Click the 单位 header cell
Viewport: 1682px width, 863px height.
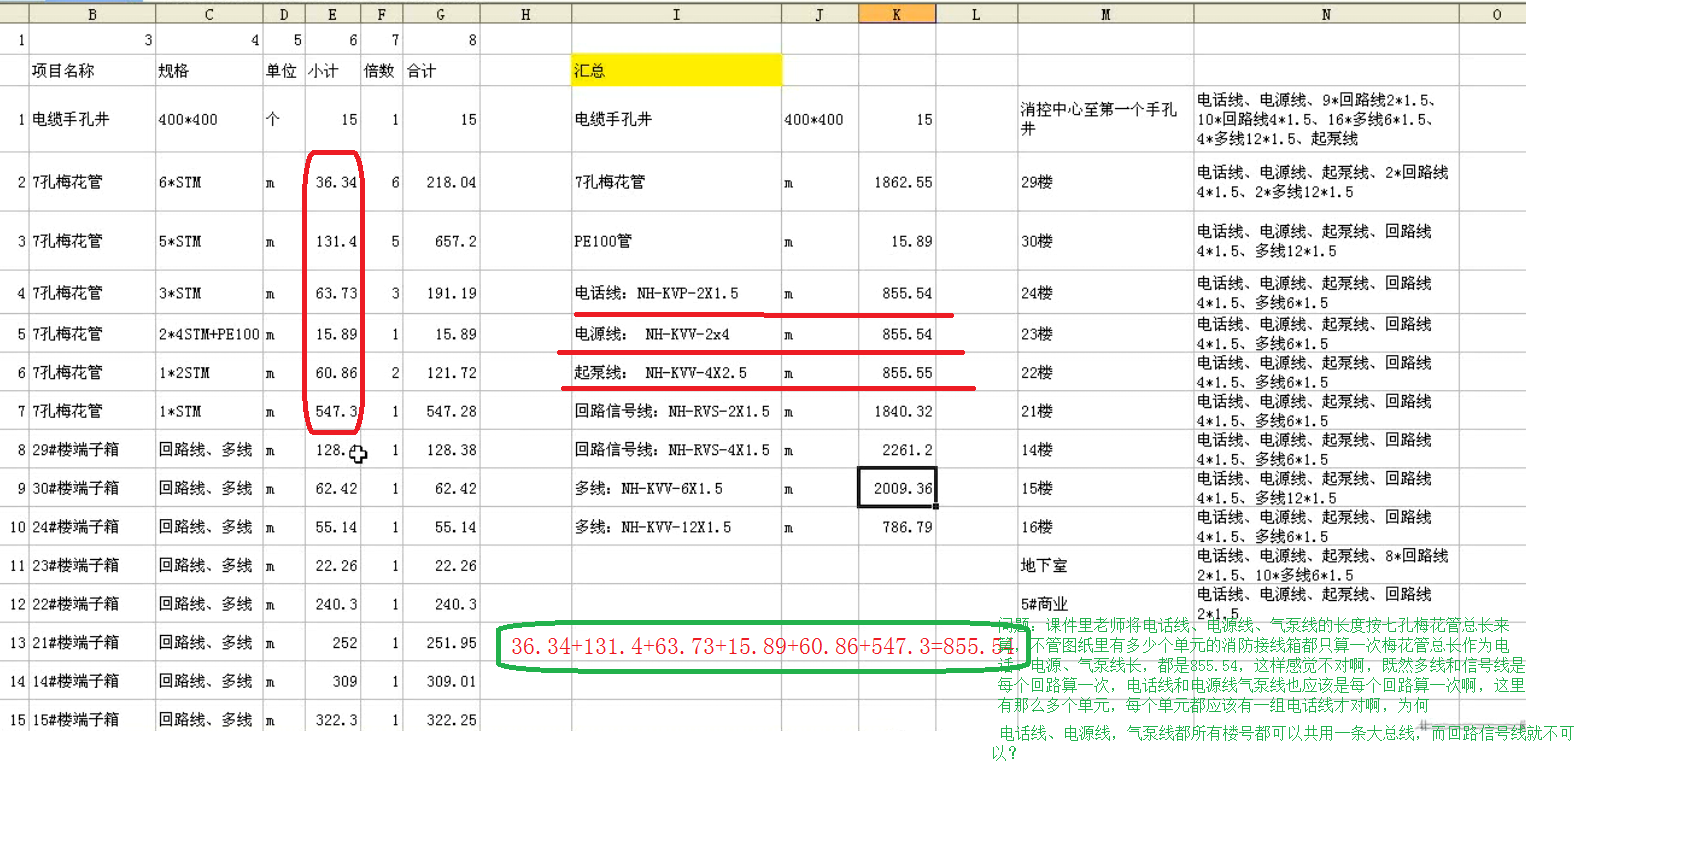coord(283,70)
